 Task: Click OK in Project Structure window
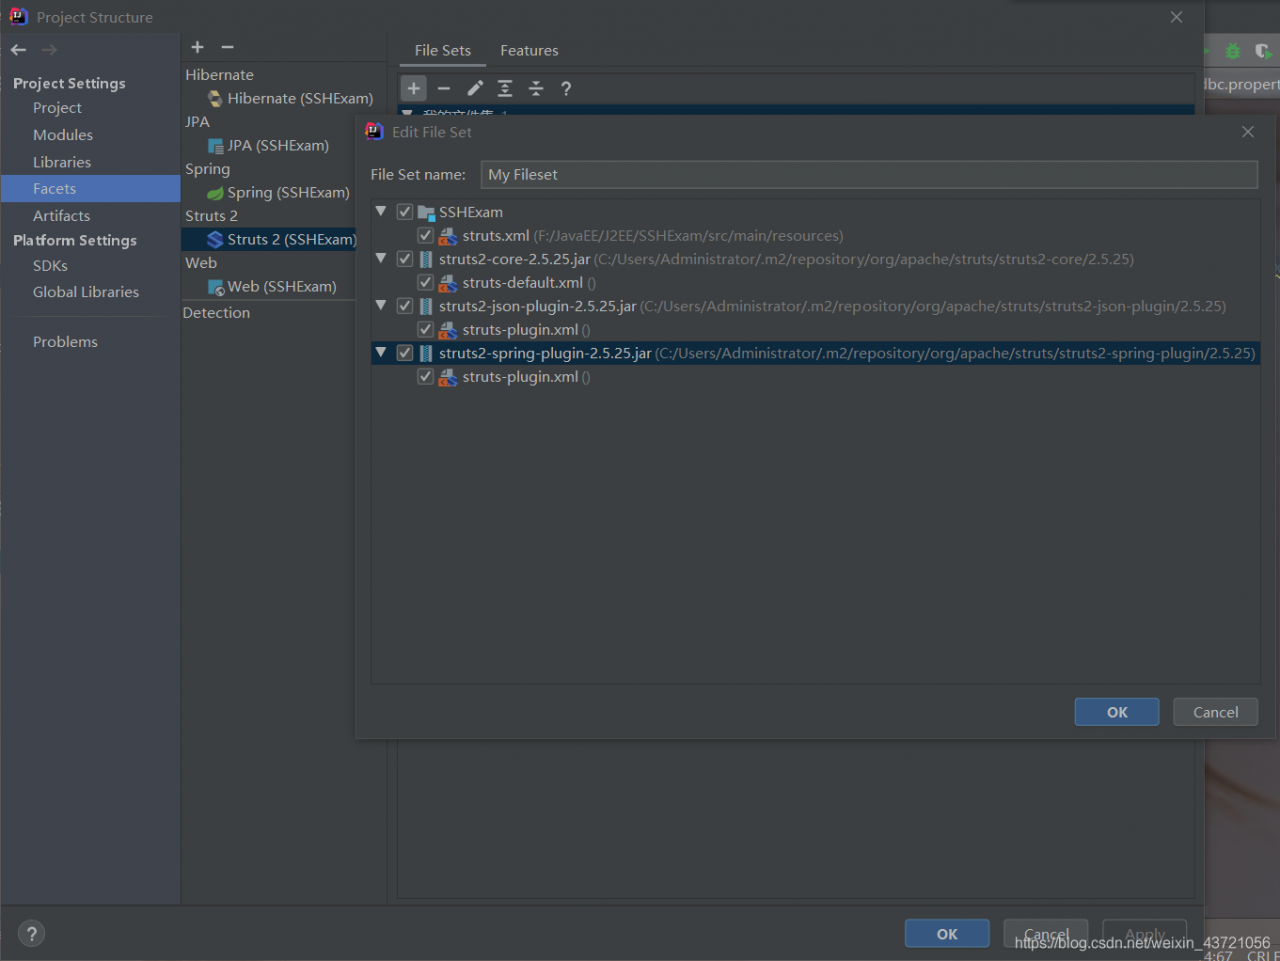coord(947,934)
